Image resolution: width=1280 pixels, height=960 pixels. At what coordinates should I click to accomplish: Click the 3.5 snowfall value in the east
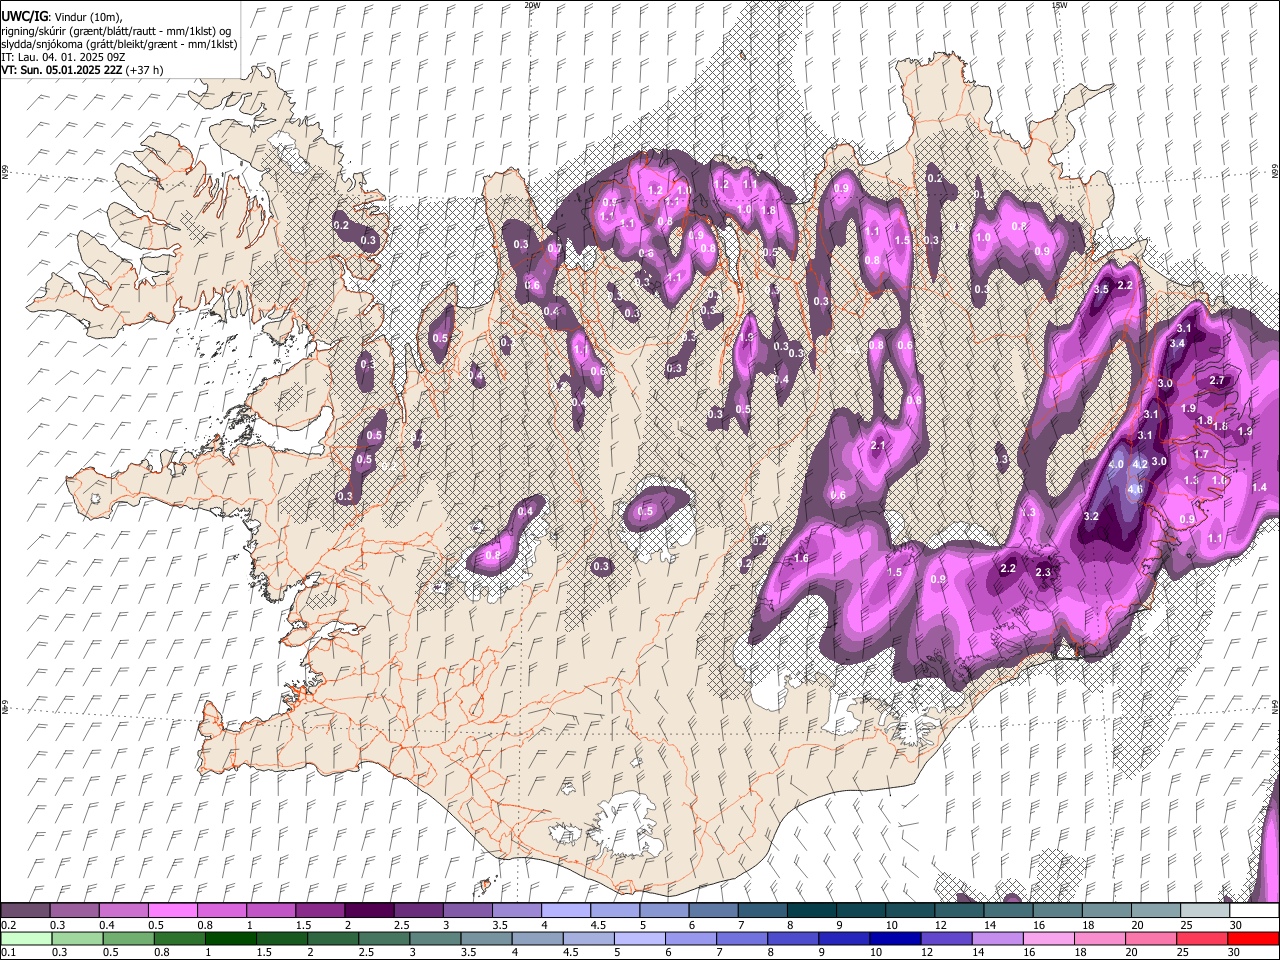click(x=1101, y=289)
